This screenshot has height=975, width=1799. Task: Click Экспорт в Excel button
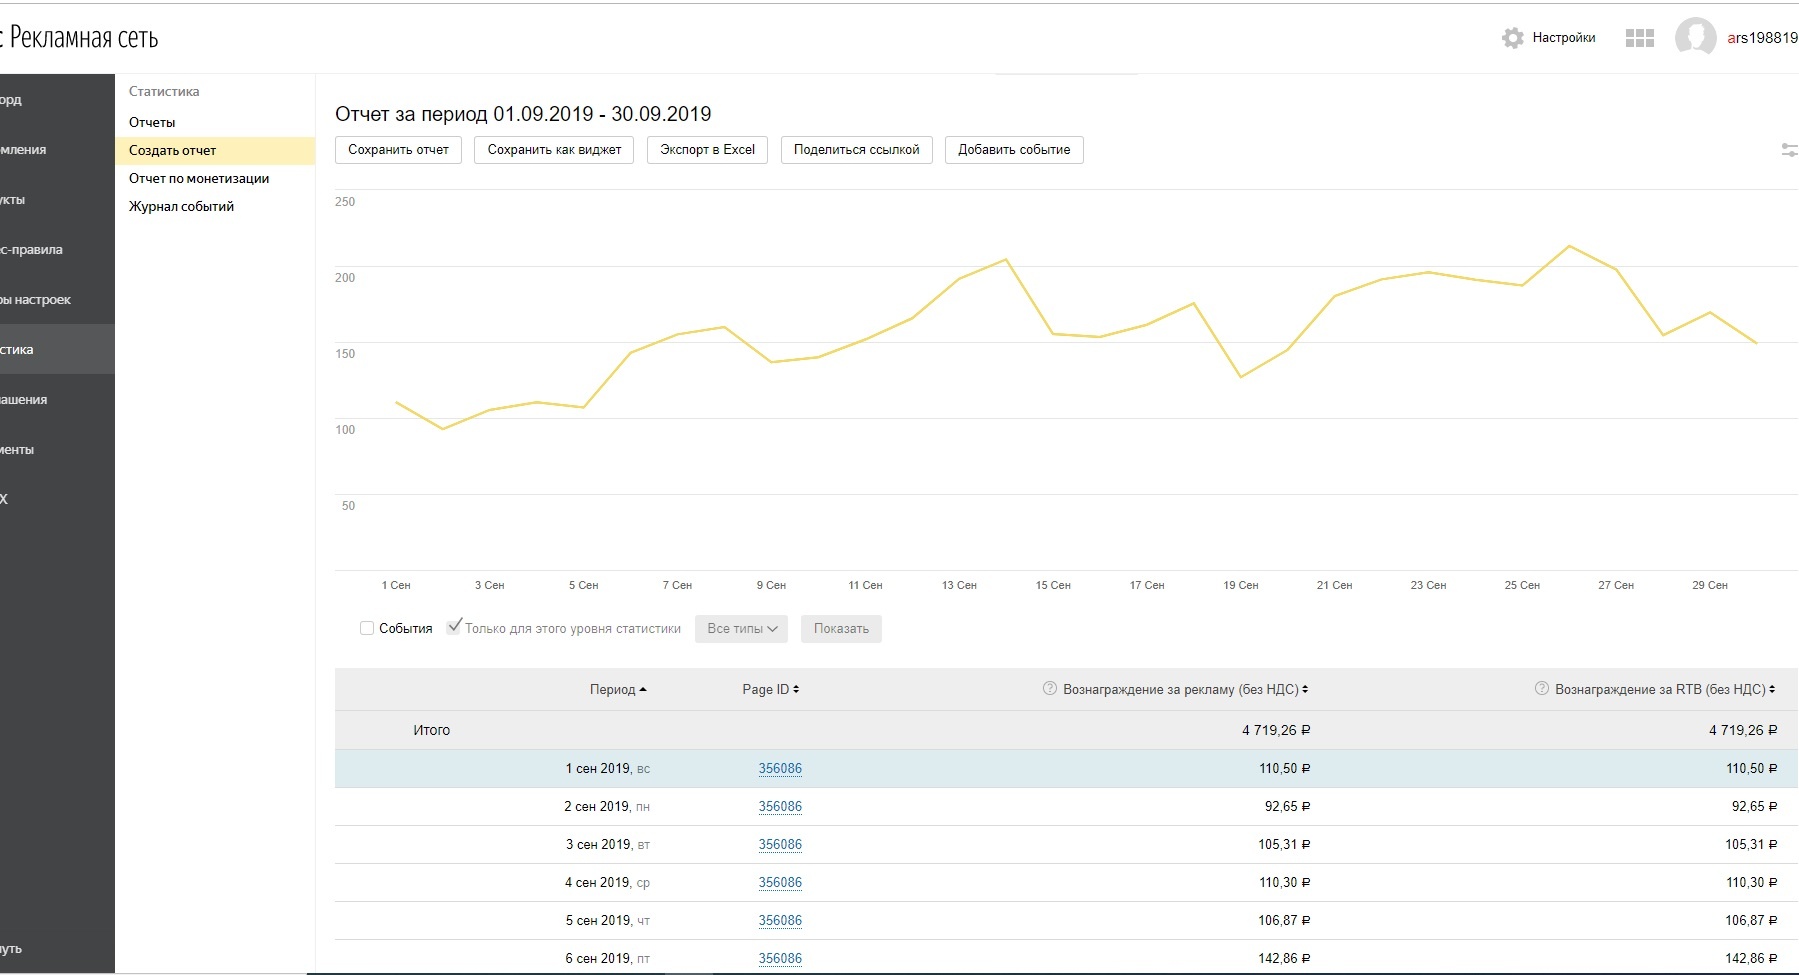(707, 150)
